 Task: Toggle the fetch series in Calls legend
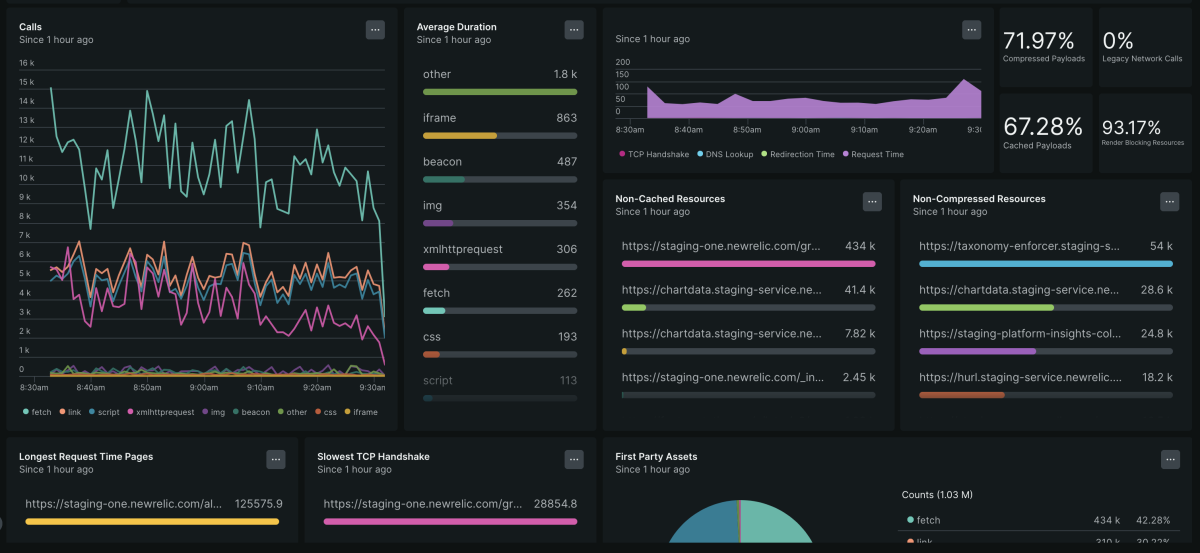(37, 412)
